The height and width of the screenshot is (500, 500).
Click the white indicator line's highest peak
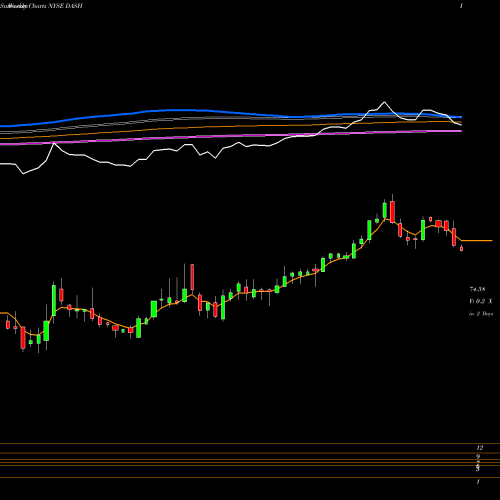(384, 102)
